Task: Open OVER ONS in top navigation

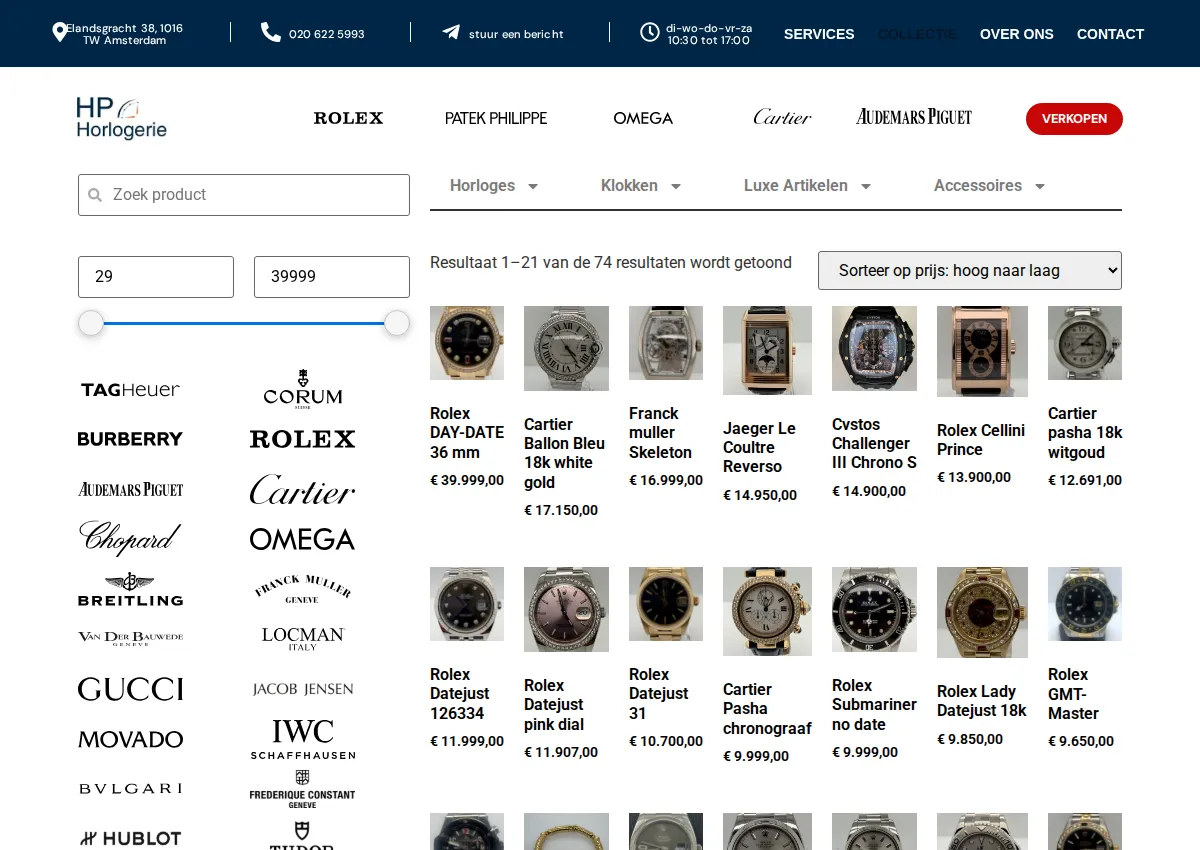Action: pyautogui.click(x=1017, y=34)
